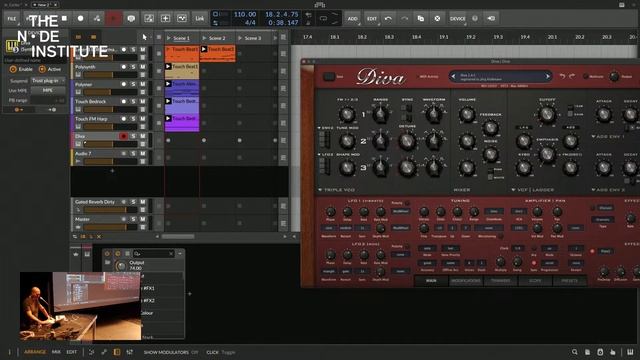Viewport: 640px width, 360px height.
Task: Toggle the Show Modulators control
Action: point(171,352)
